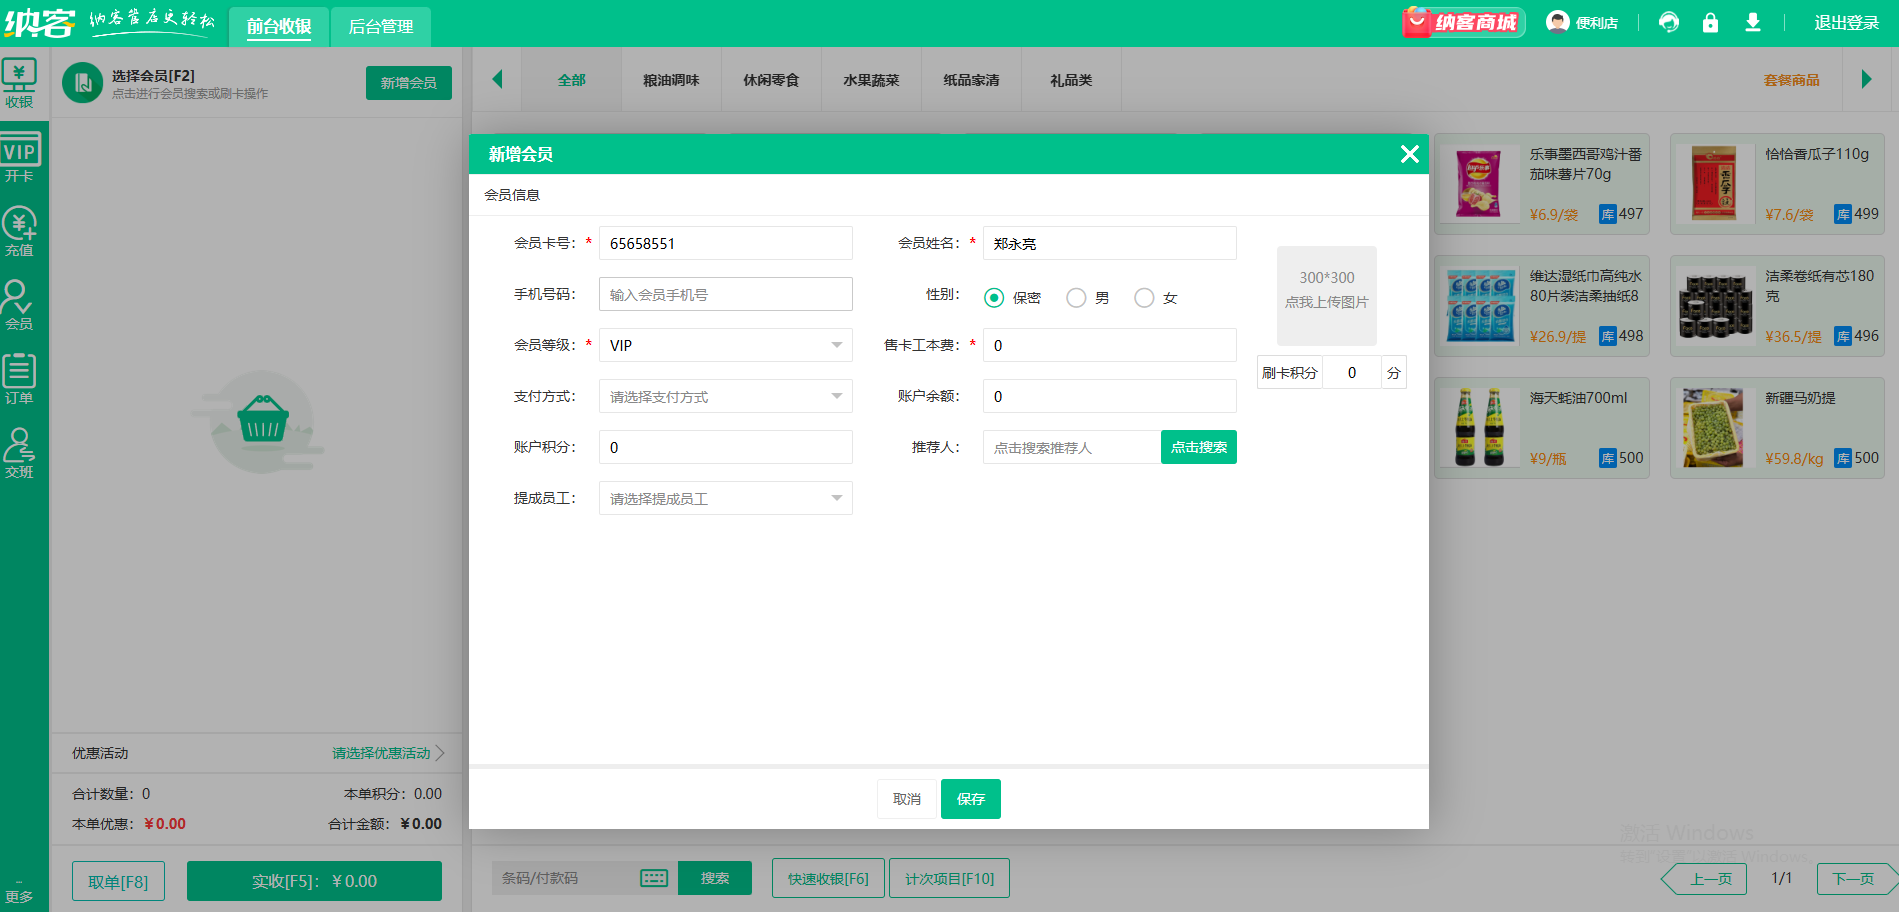1899x912 pixels.
Task: Open the 订单 orders sidebar icon
Action: pyautogui.click(x=19, y=379)
